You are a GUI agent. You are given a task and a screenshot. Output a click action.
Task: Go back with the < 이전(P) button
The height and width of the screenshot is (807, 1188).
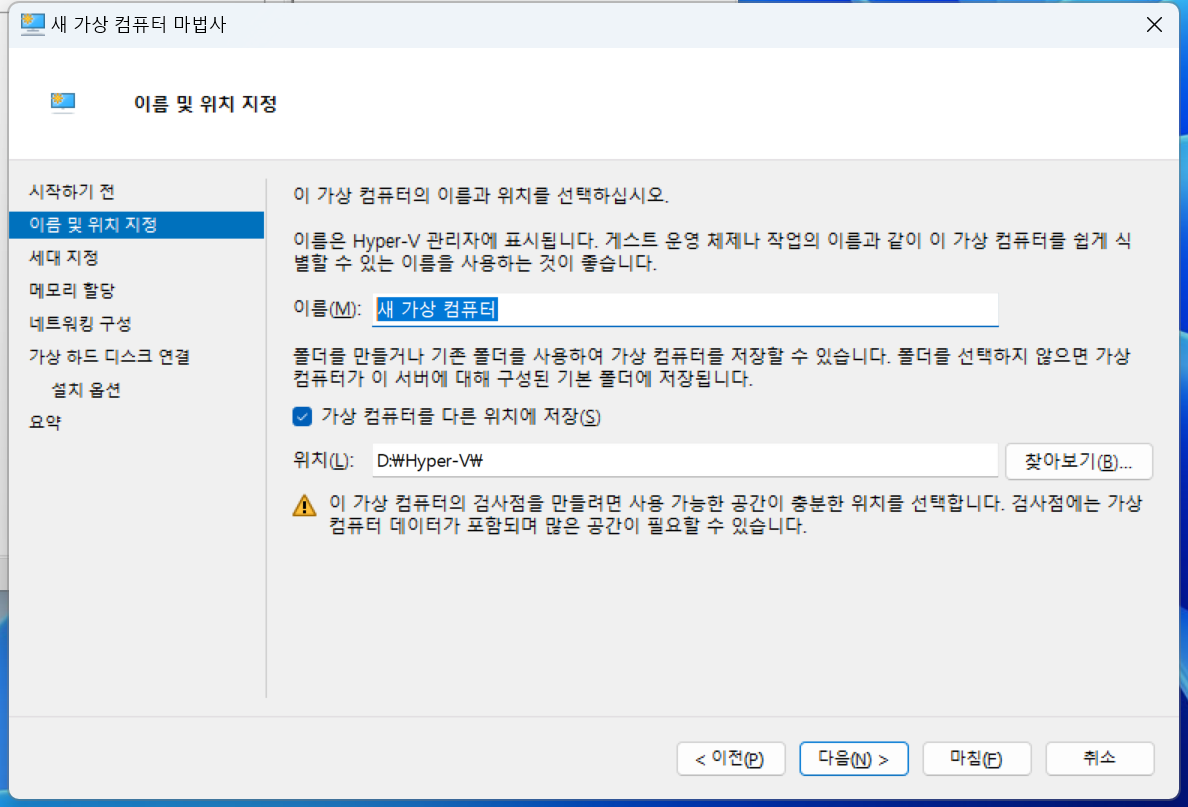click(730, 759)
